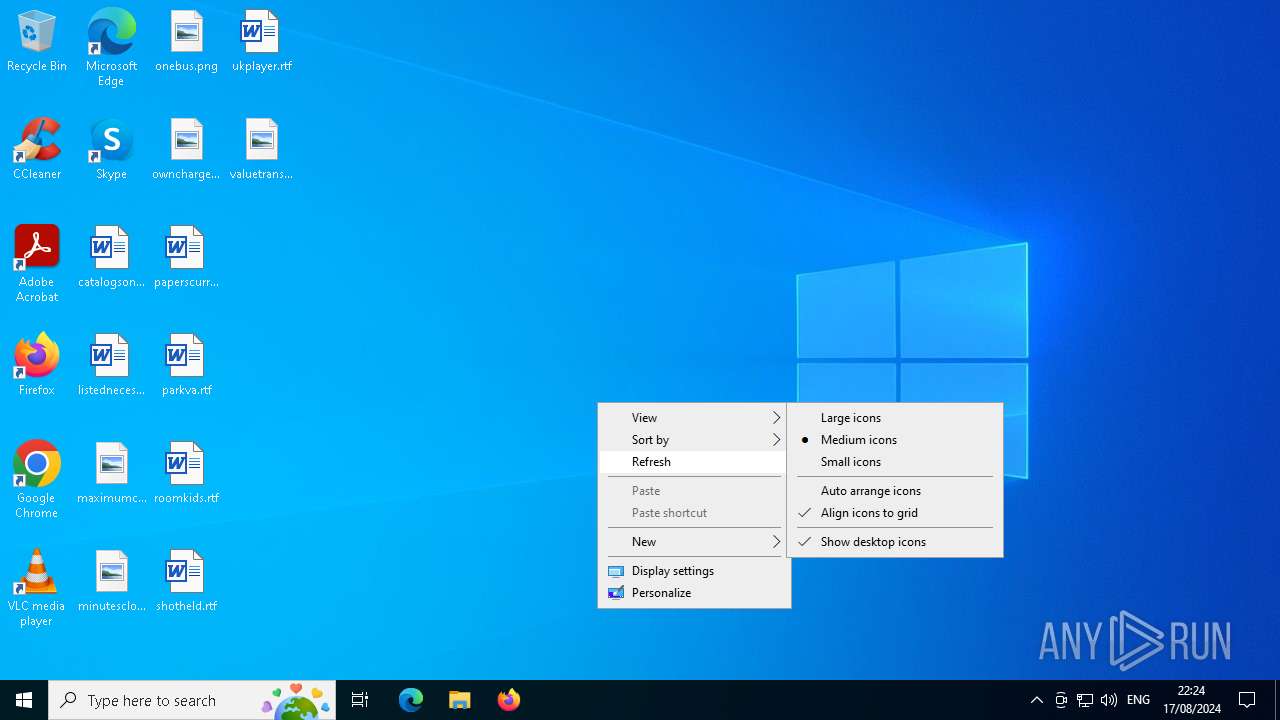Viewport: 1280px width, 720px height.
Task: Click Refresh in the context menu
Action: pyautogui.click(x=694, y=462)
